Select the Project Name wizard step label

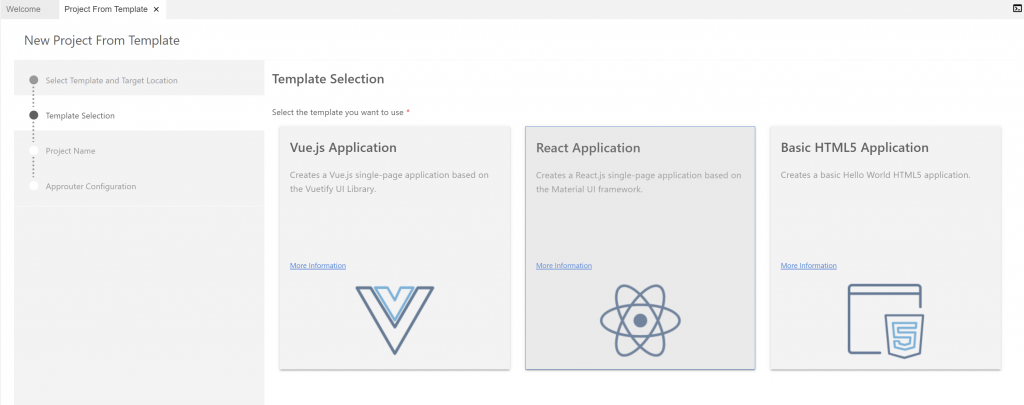70,151
